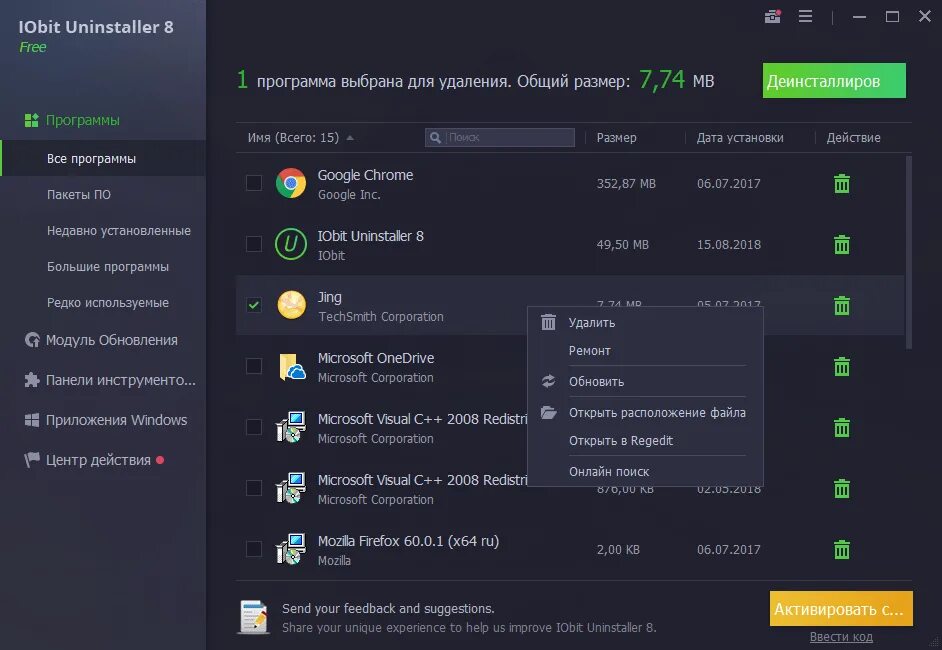Viewport: 942px width, 650px height.
Task: Click the folder icon beside Открыть расположение файла
Action: (x=548, y=412)
